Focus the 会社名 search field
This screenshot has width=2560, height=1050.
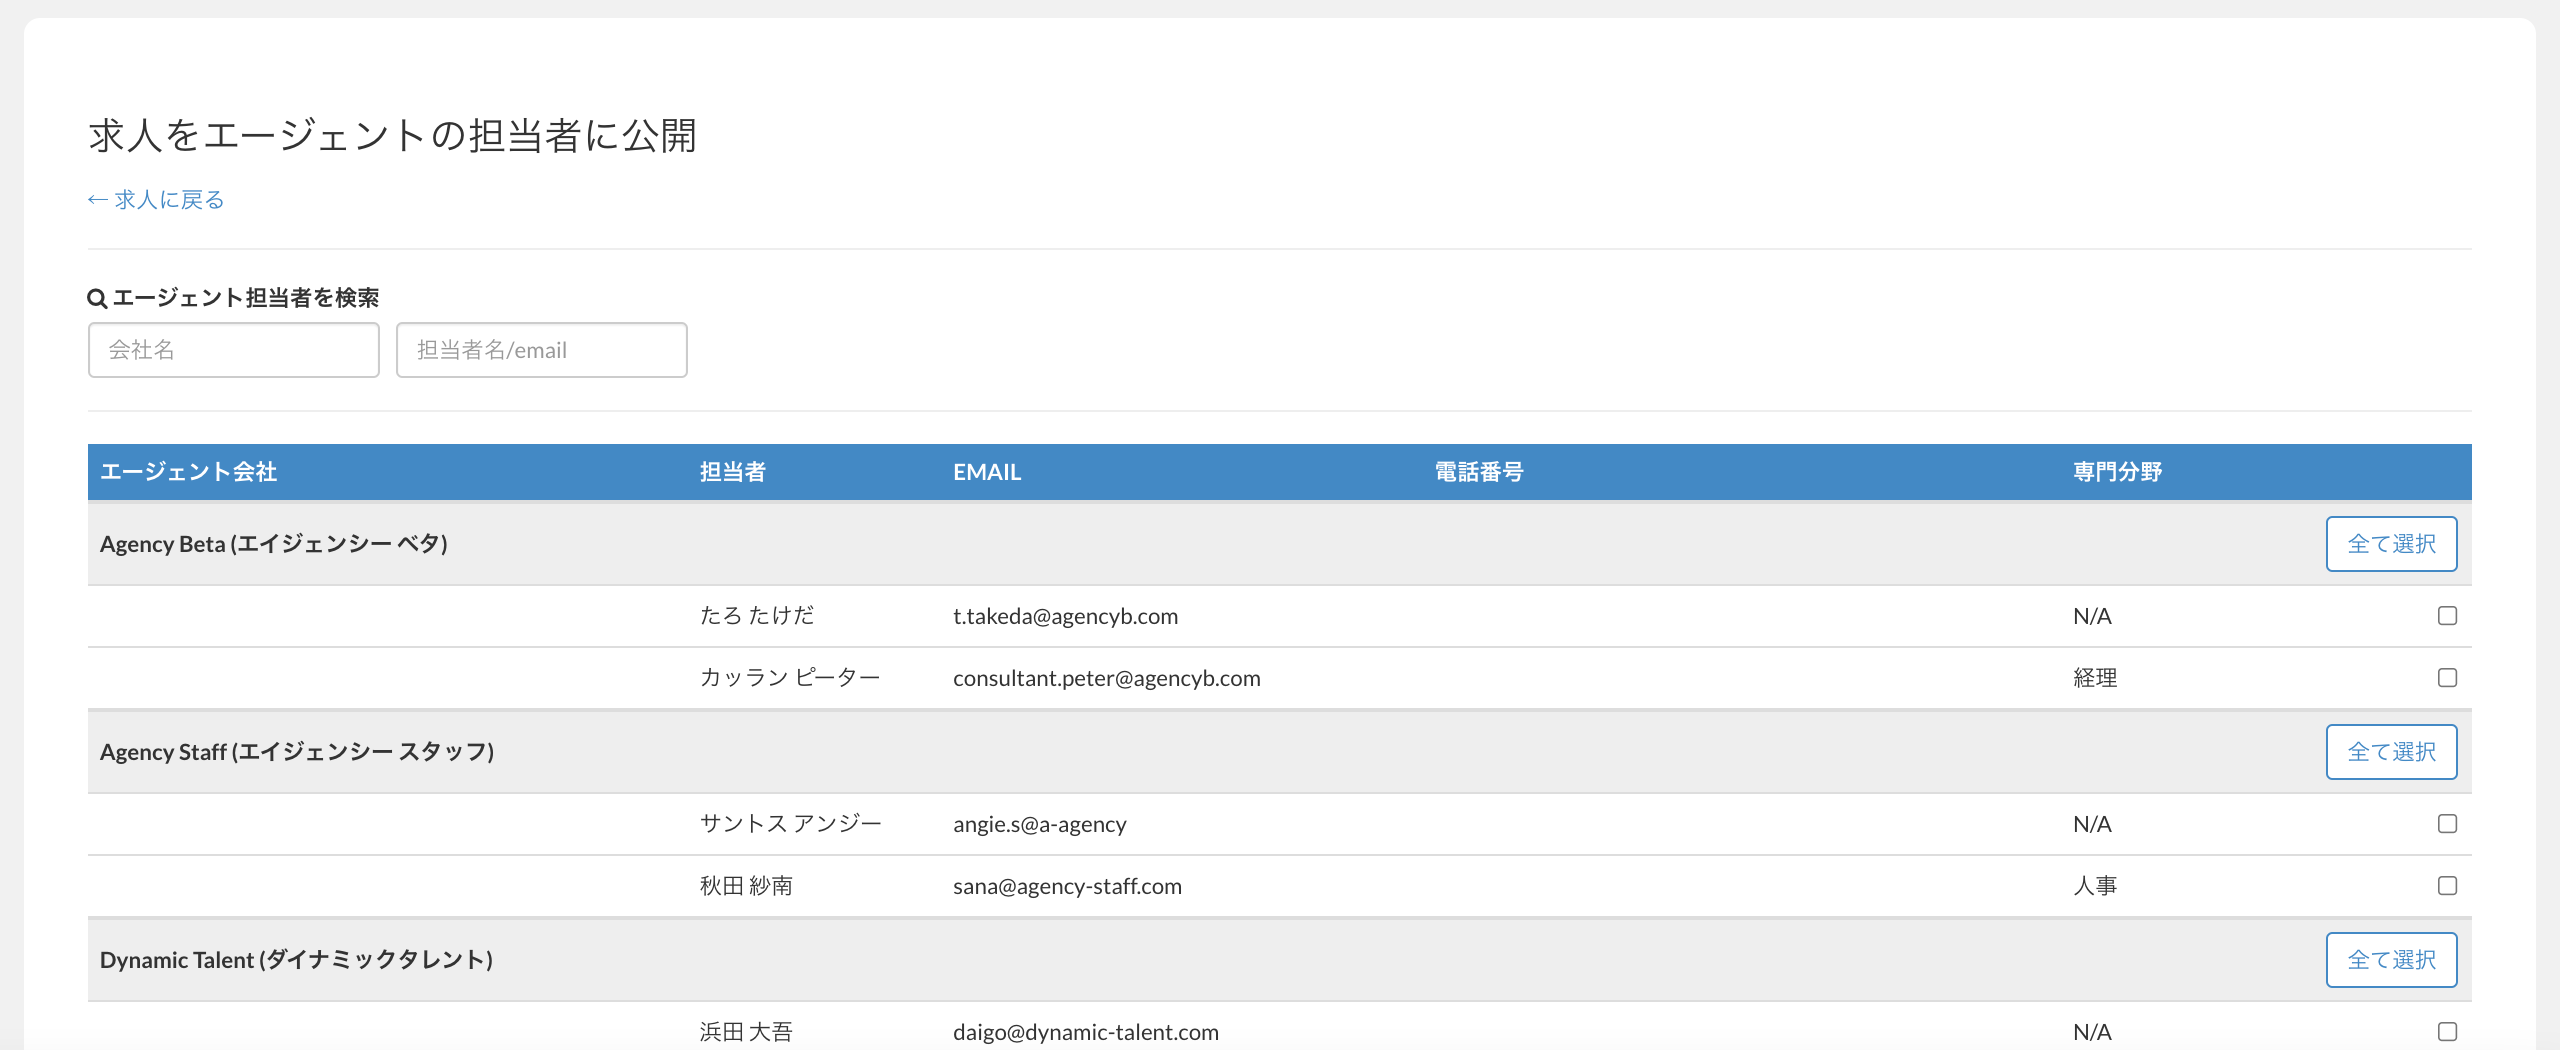pyautogui.click(x=233, y=350)
